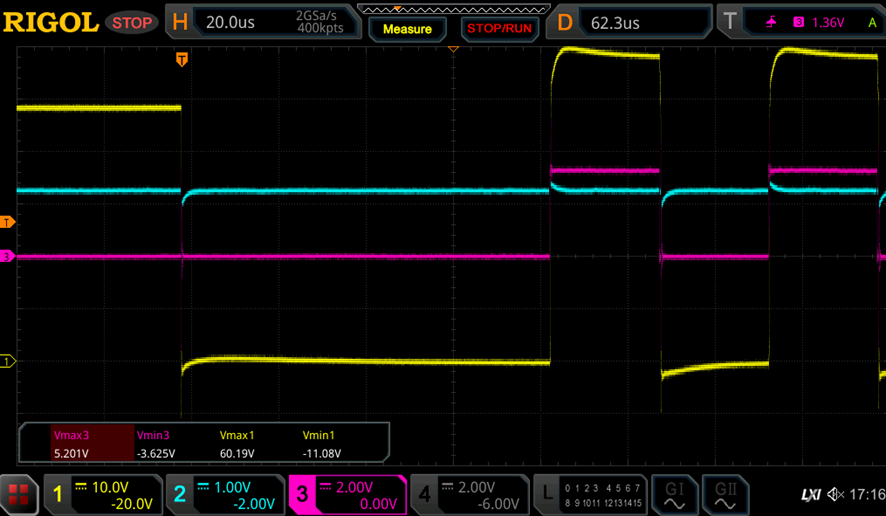Select trigger level 1.36V value
886x516 pixels.
point(828,23)
